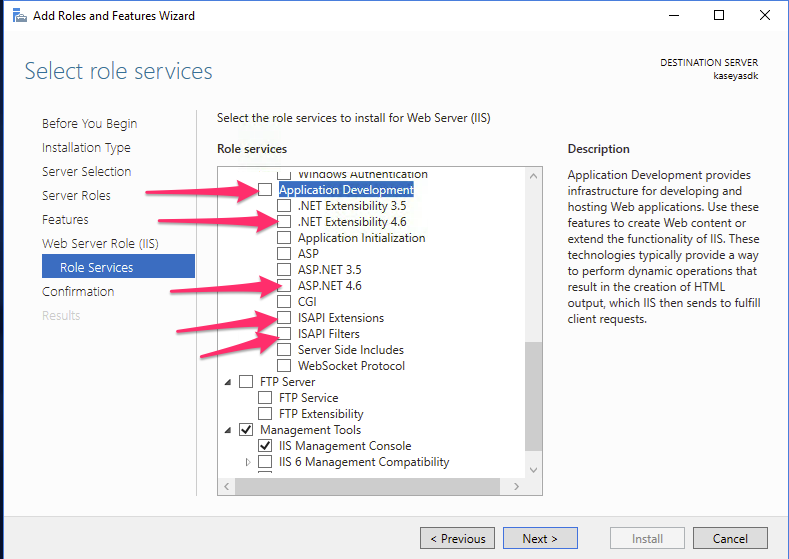Collapse the Management Tools node

[227, 430]
